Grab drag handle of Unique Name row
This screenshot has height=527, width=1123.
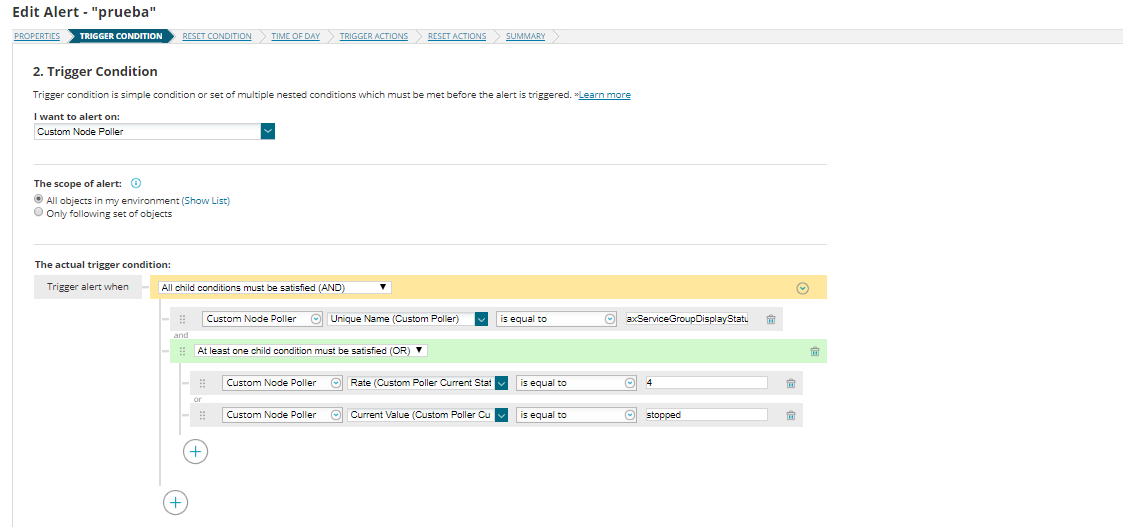tap(182, 319)
